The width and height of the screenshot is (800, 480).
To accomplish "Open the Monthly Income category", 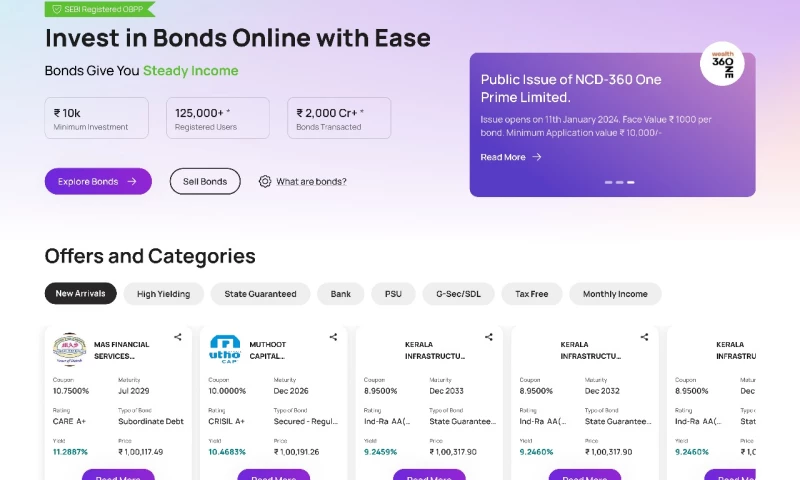I will 615,294.
